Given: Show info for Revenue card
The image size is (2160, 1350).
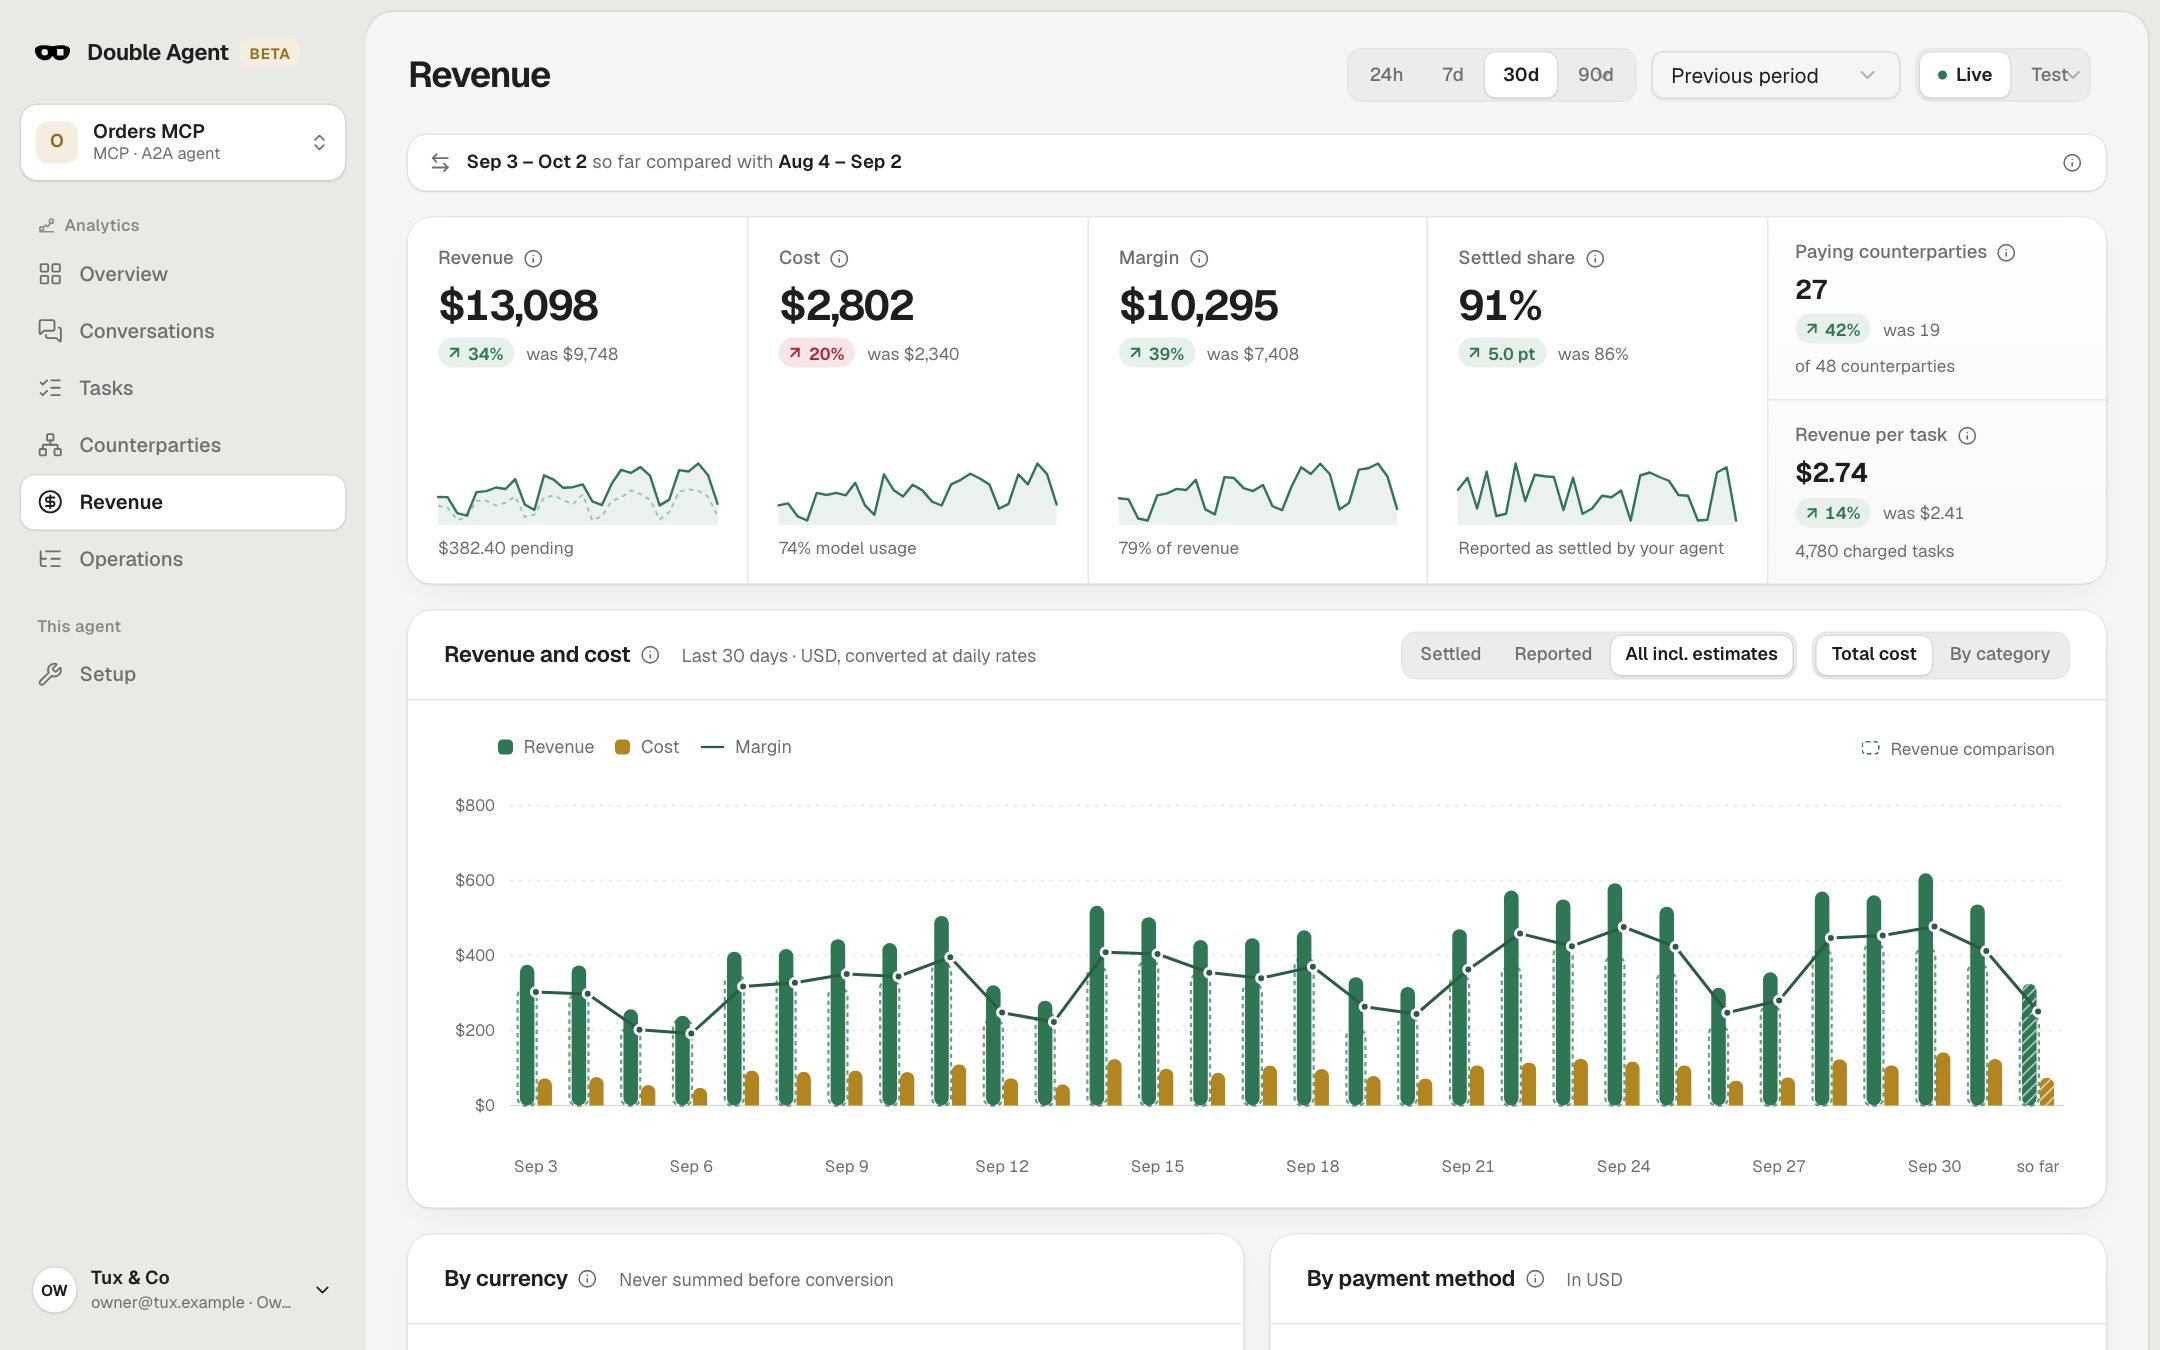Looking at the screenshot, I should click(x=533, y=258).
